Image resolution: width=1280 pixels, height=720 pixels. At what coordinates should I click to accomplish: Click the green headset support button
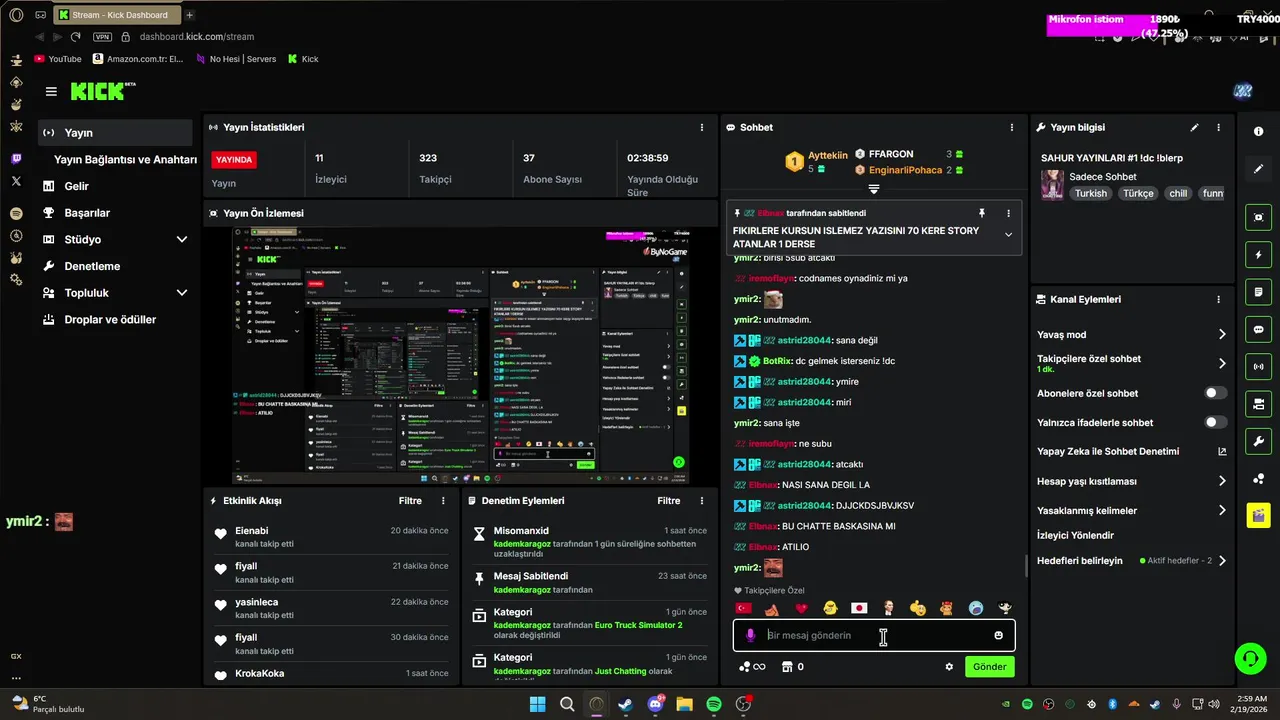point(1250,658)
